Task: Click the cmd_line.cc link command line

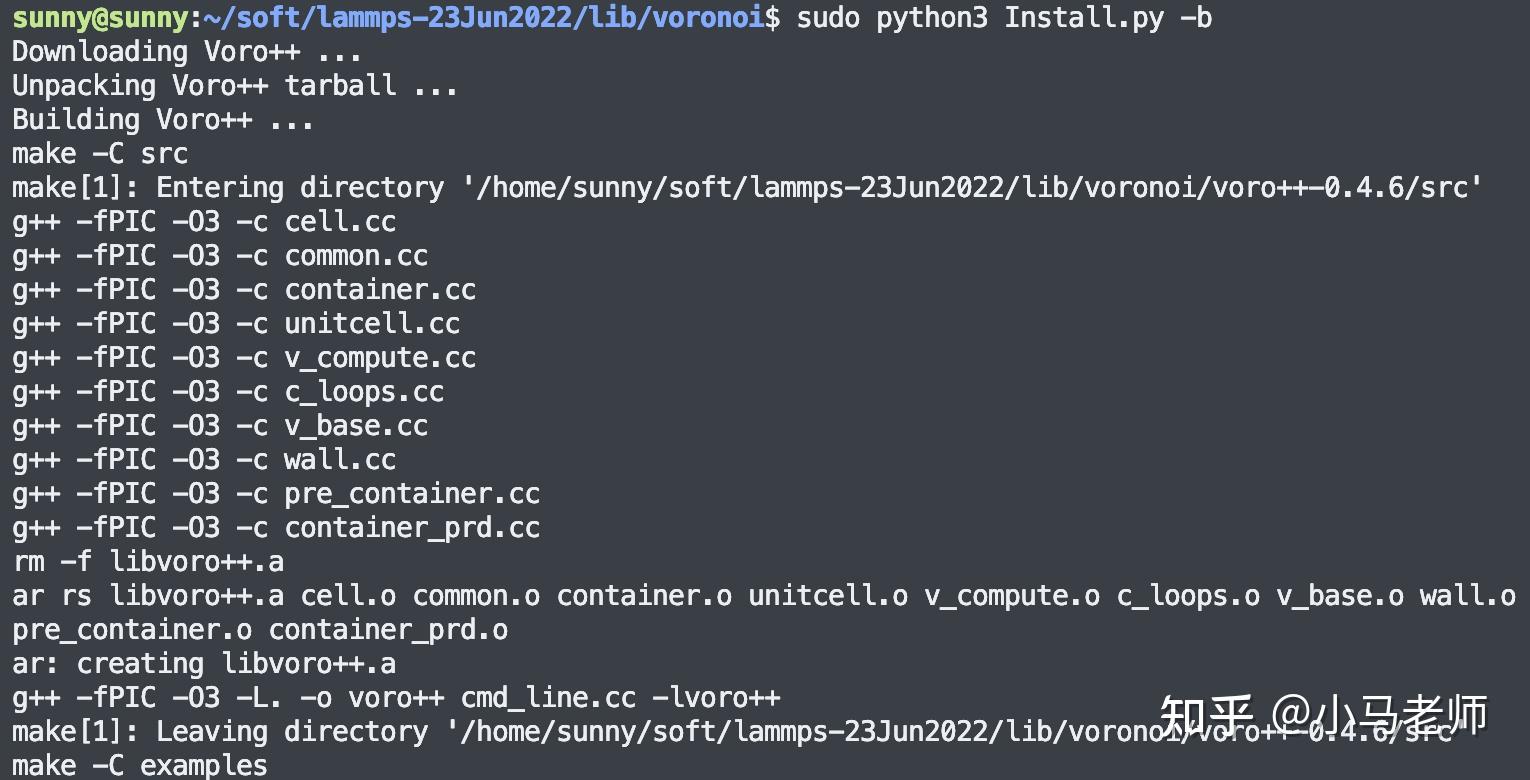Action: [396, 697]
